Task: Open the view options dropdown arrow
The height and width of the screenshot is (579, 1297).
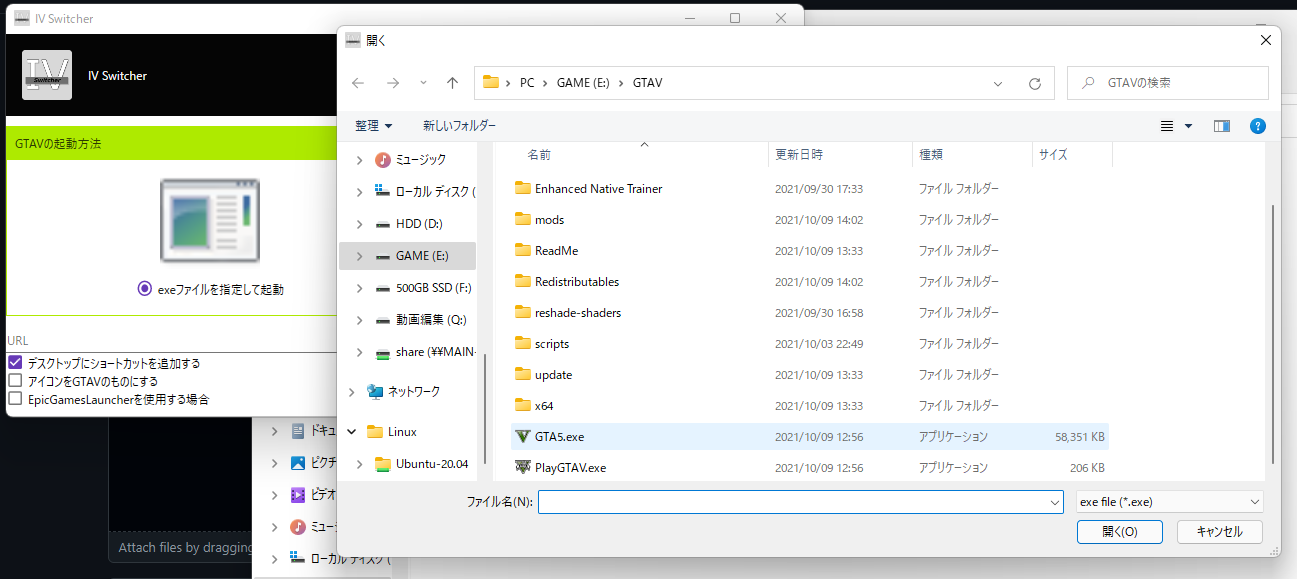Action: 1188,126
